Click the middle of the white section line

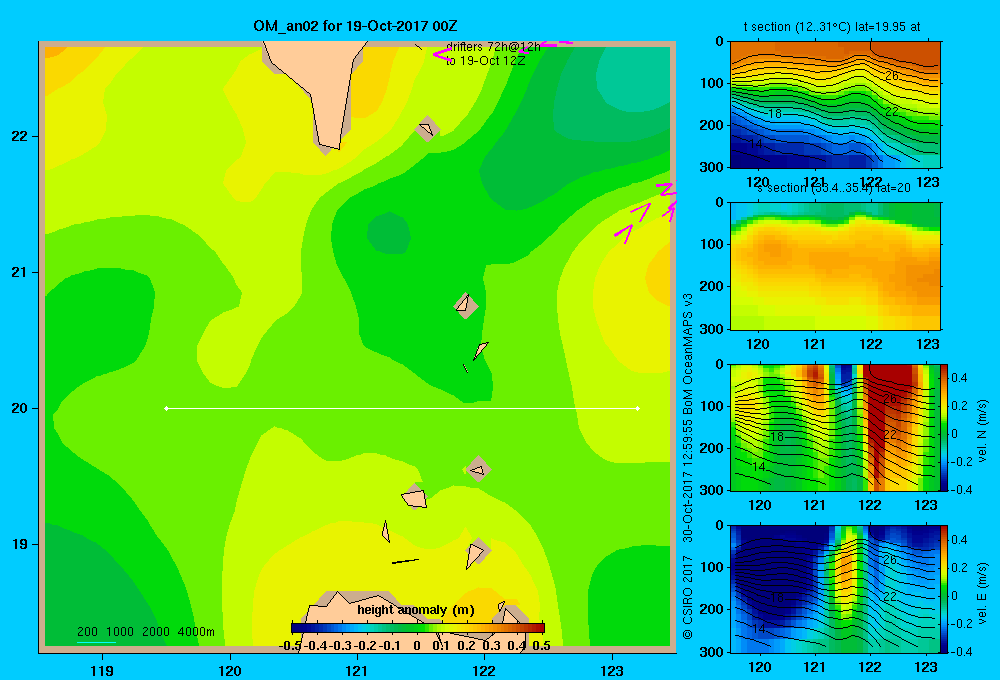coord(402,408)
